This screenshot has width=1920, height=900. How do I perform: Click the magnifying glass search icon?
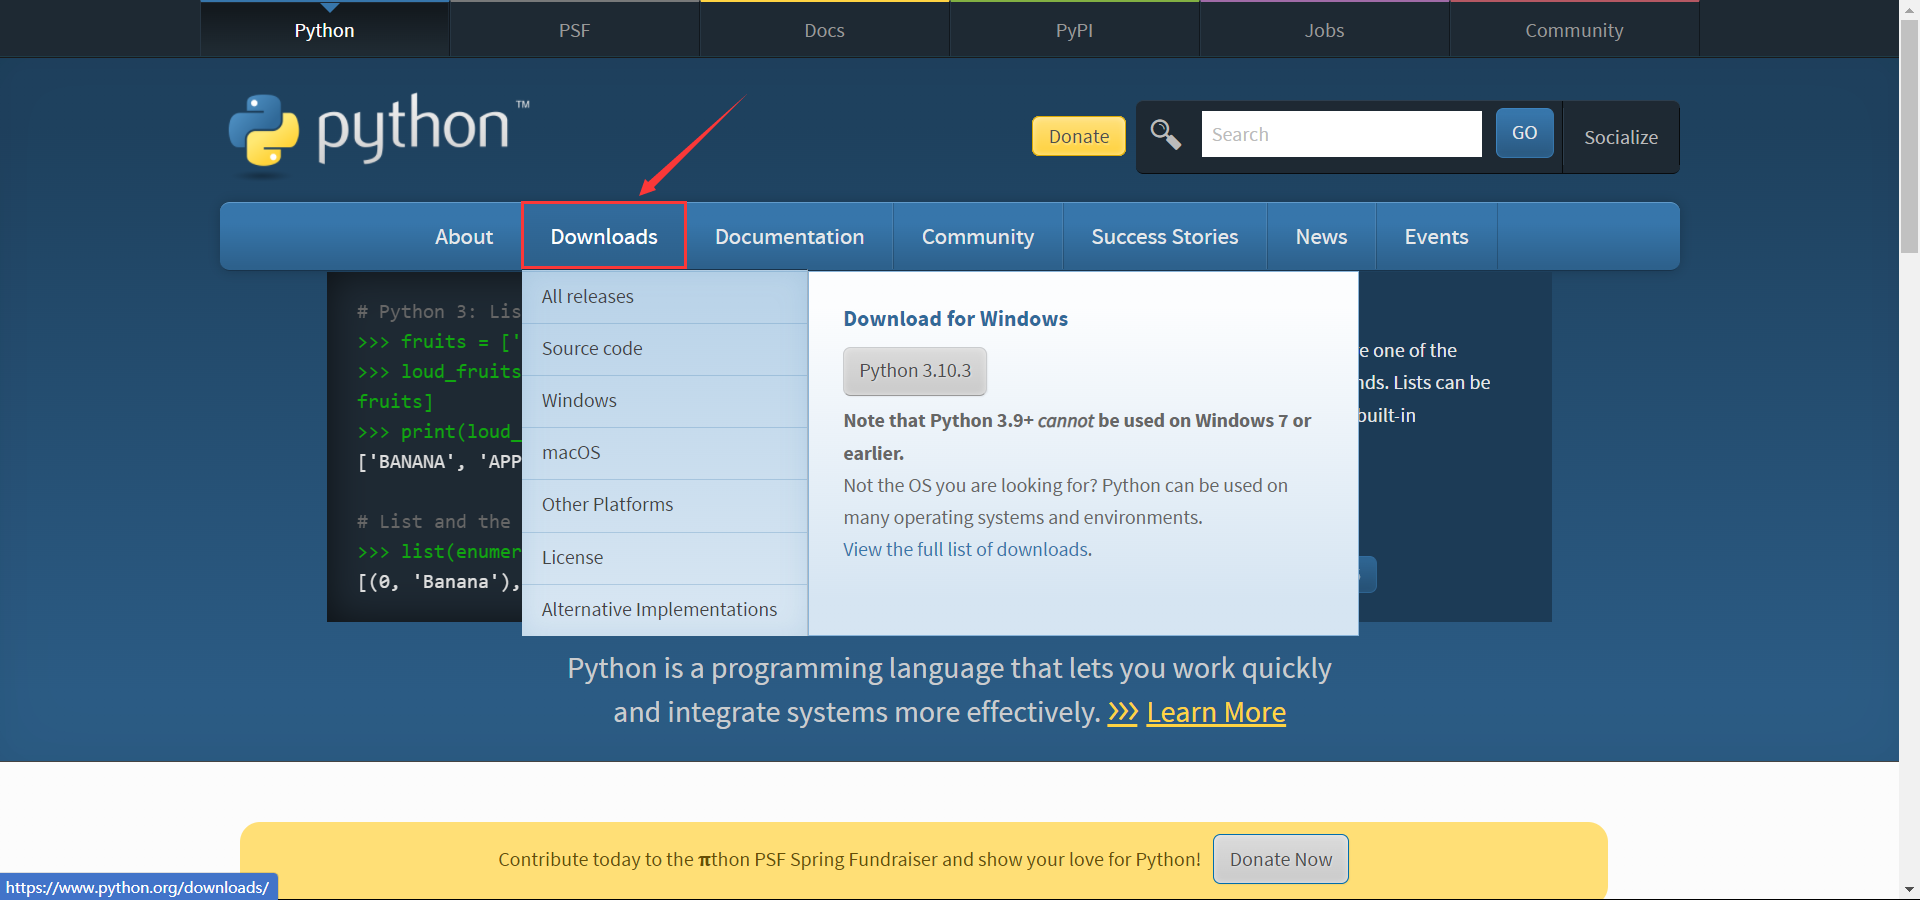1166,133
